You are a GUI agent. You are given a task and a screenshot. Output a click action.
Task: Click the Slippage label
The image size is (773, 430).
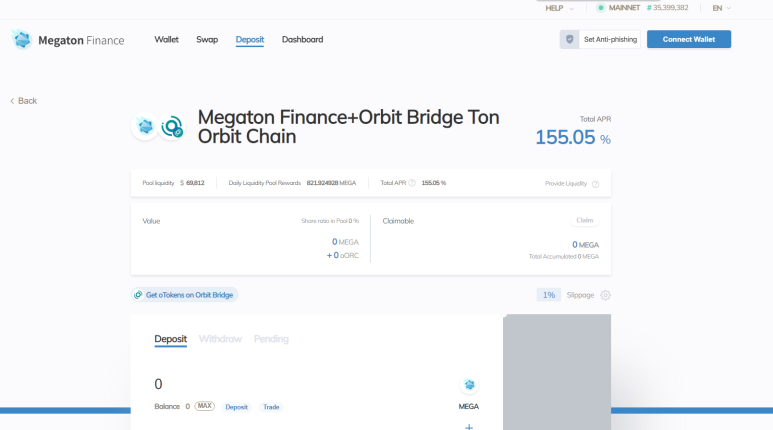580,295
